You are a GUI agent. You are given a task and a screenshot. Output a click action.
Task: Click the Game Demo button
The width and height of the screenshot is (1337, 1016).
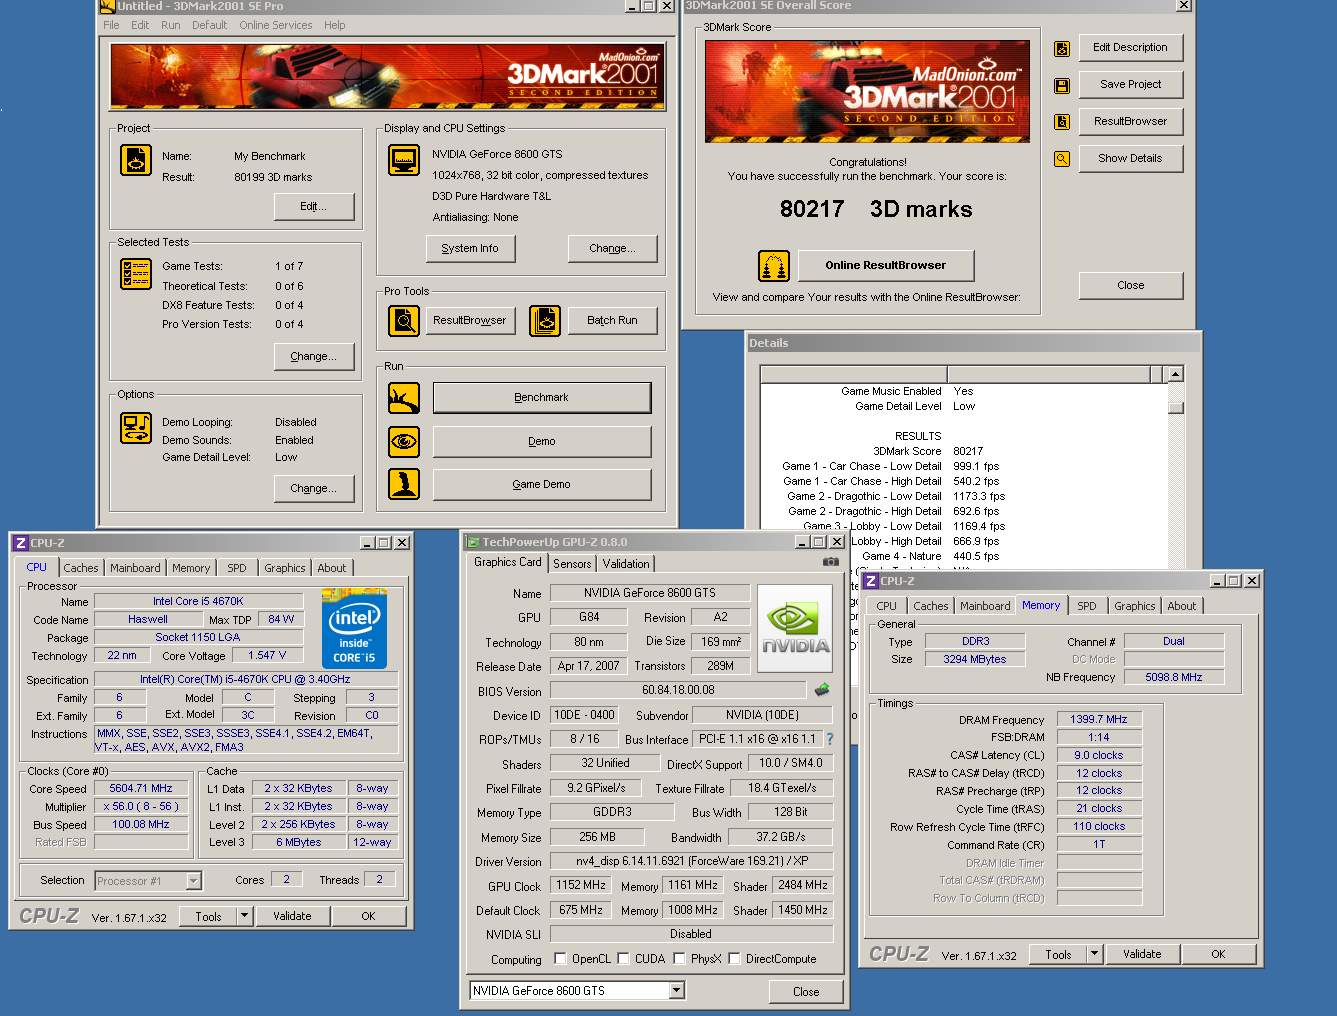(x=541, y=484)
